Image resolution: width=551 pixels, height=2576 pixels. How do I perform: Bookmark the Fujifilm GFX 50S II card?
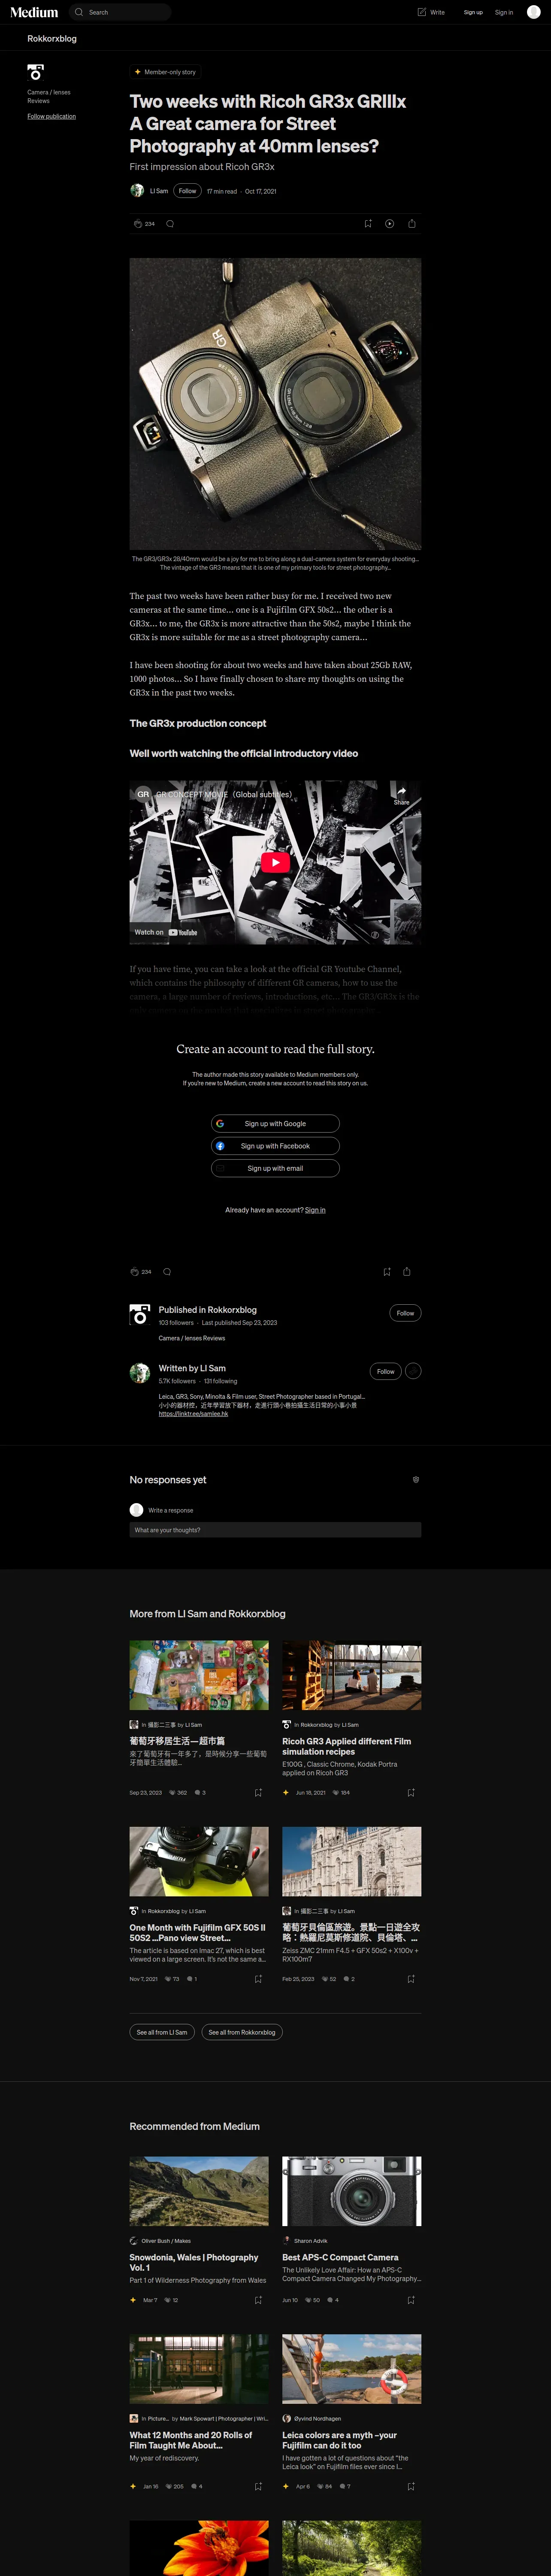(x=258, y=1979)
